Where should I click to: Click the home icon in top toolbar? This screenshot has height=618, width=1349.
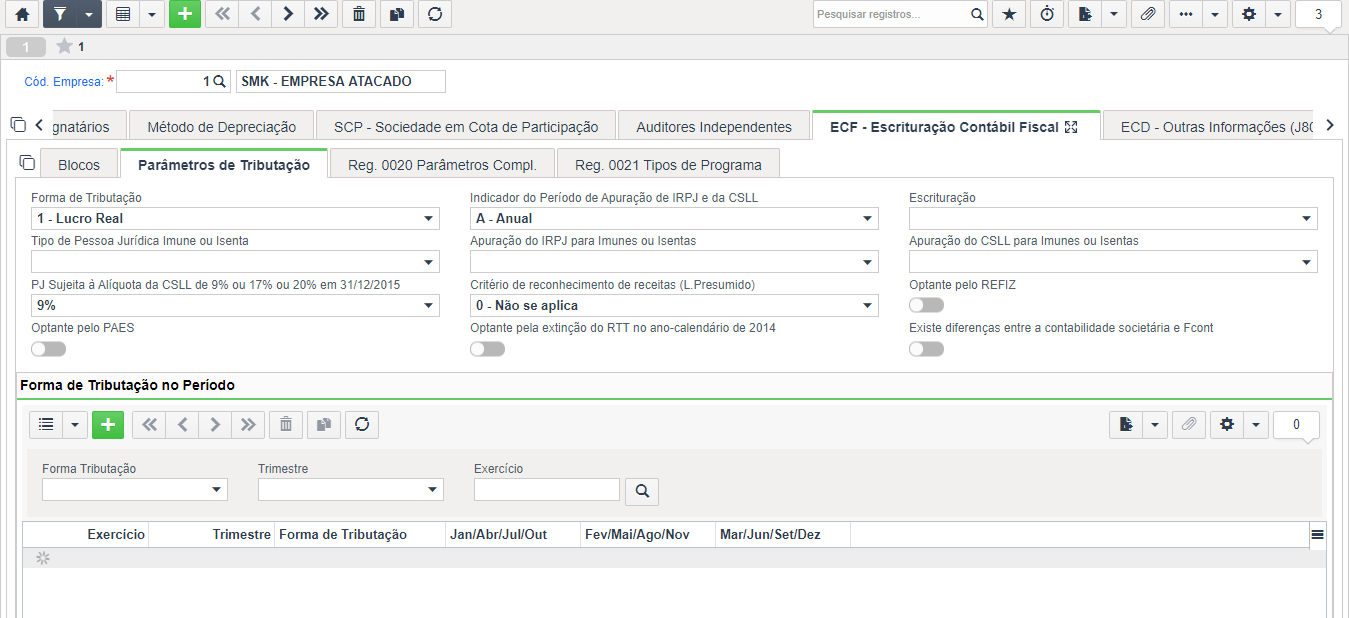(22, 14)
